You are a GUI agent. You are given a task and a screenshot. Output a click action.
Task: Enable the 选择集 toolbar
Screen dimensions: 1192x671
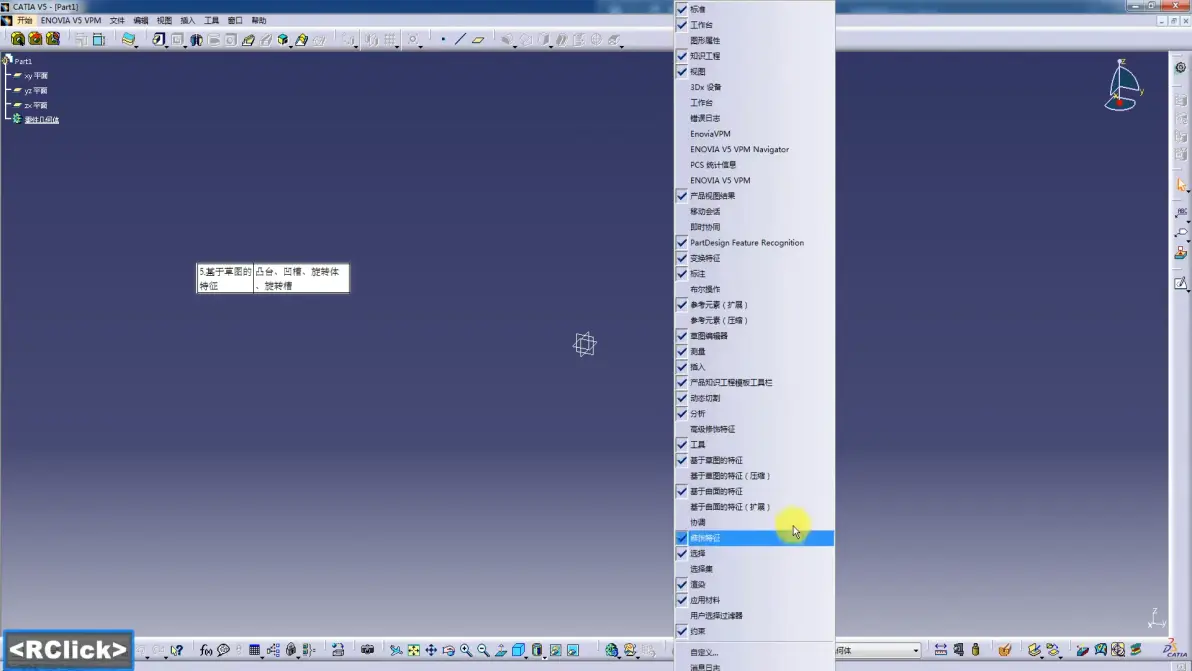point(754,569)
